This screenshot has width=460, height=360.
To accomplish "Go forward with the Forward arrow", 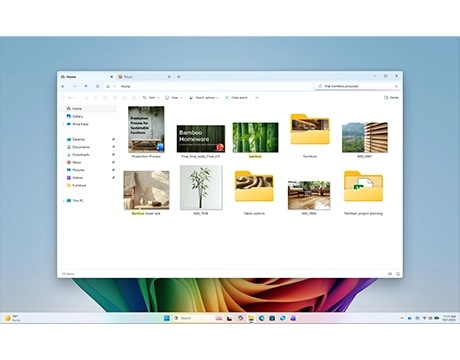I will [x=75, y=86].
